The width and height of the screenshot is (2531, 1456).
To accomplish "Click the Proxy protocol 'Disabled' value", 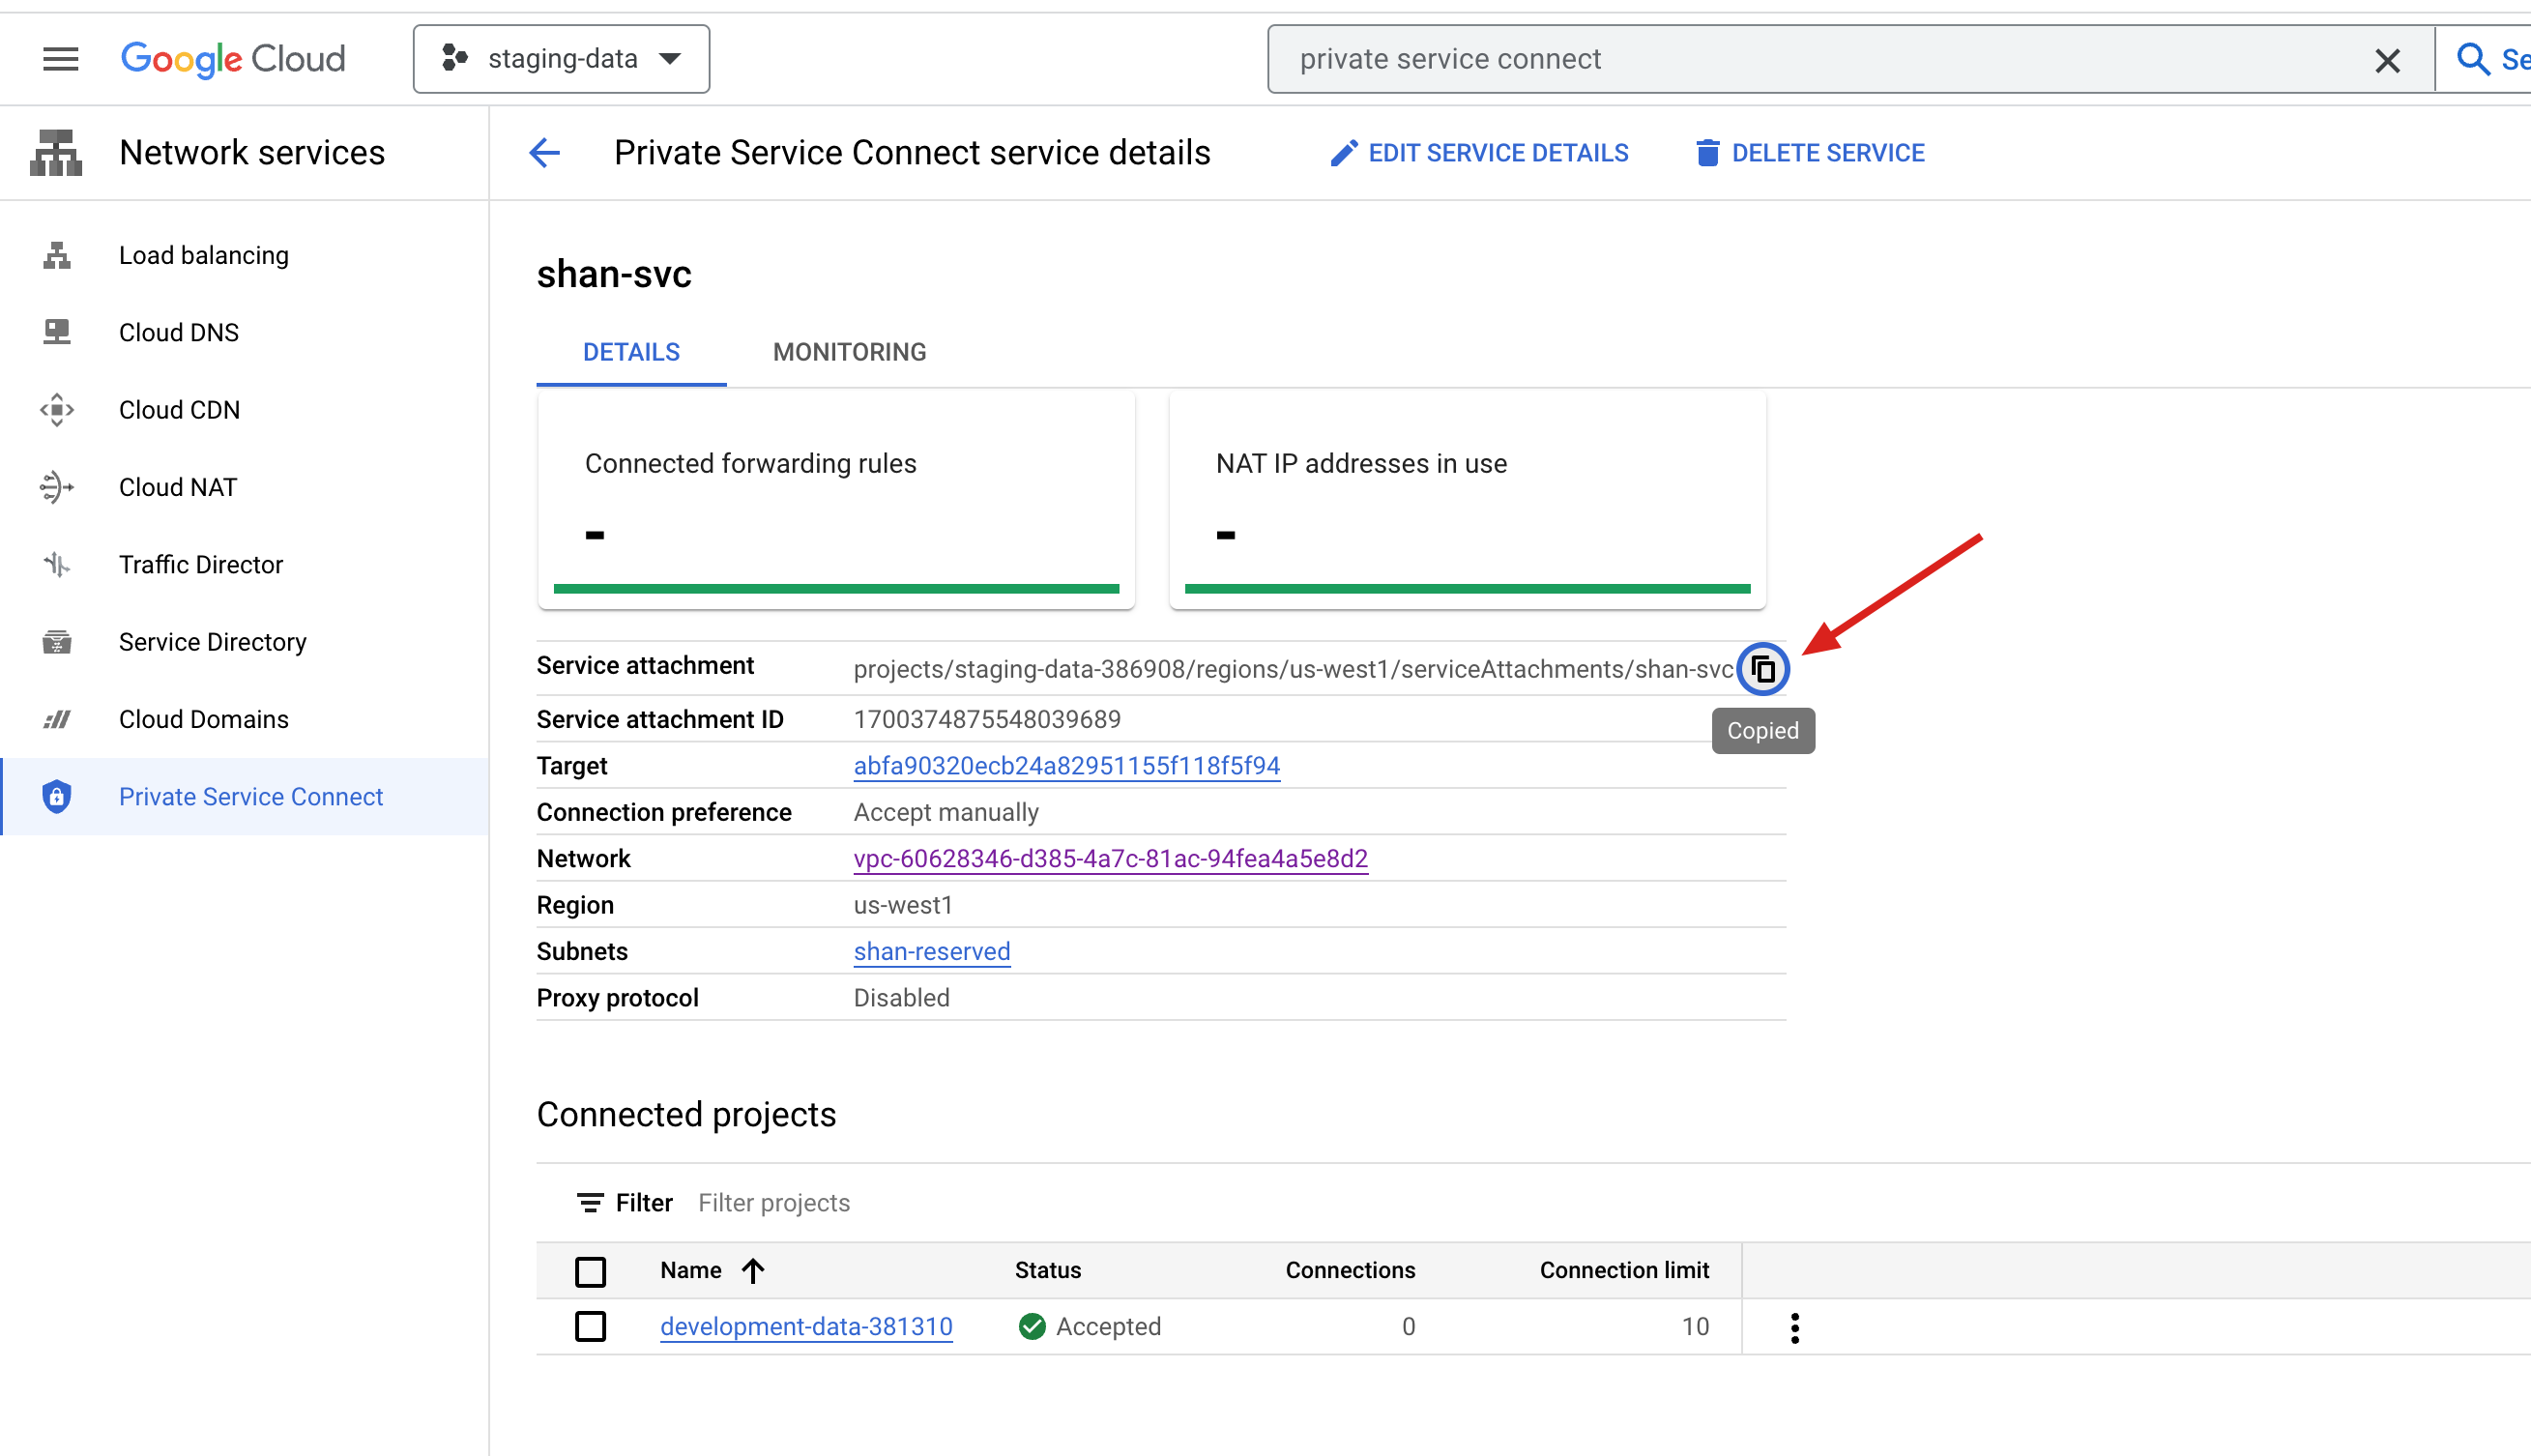I will coord(901,998).
